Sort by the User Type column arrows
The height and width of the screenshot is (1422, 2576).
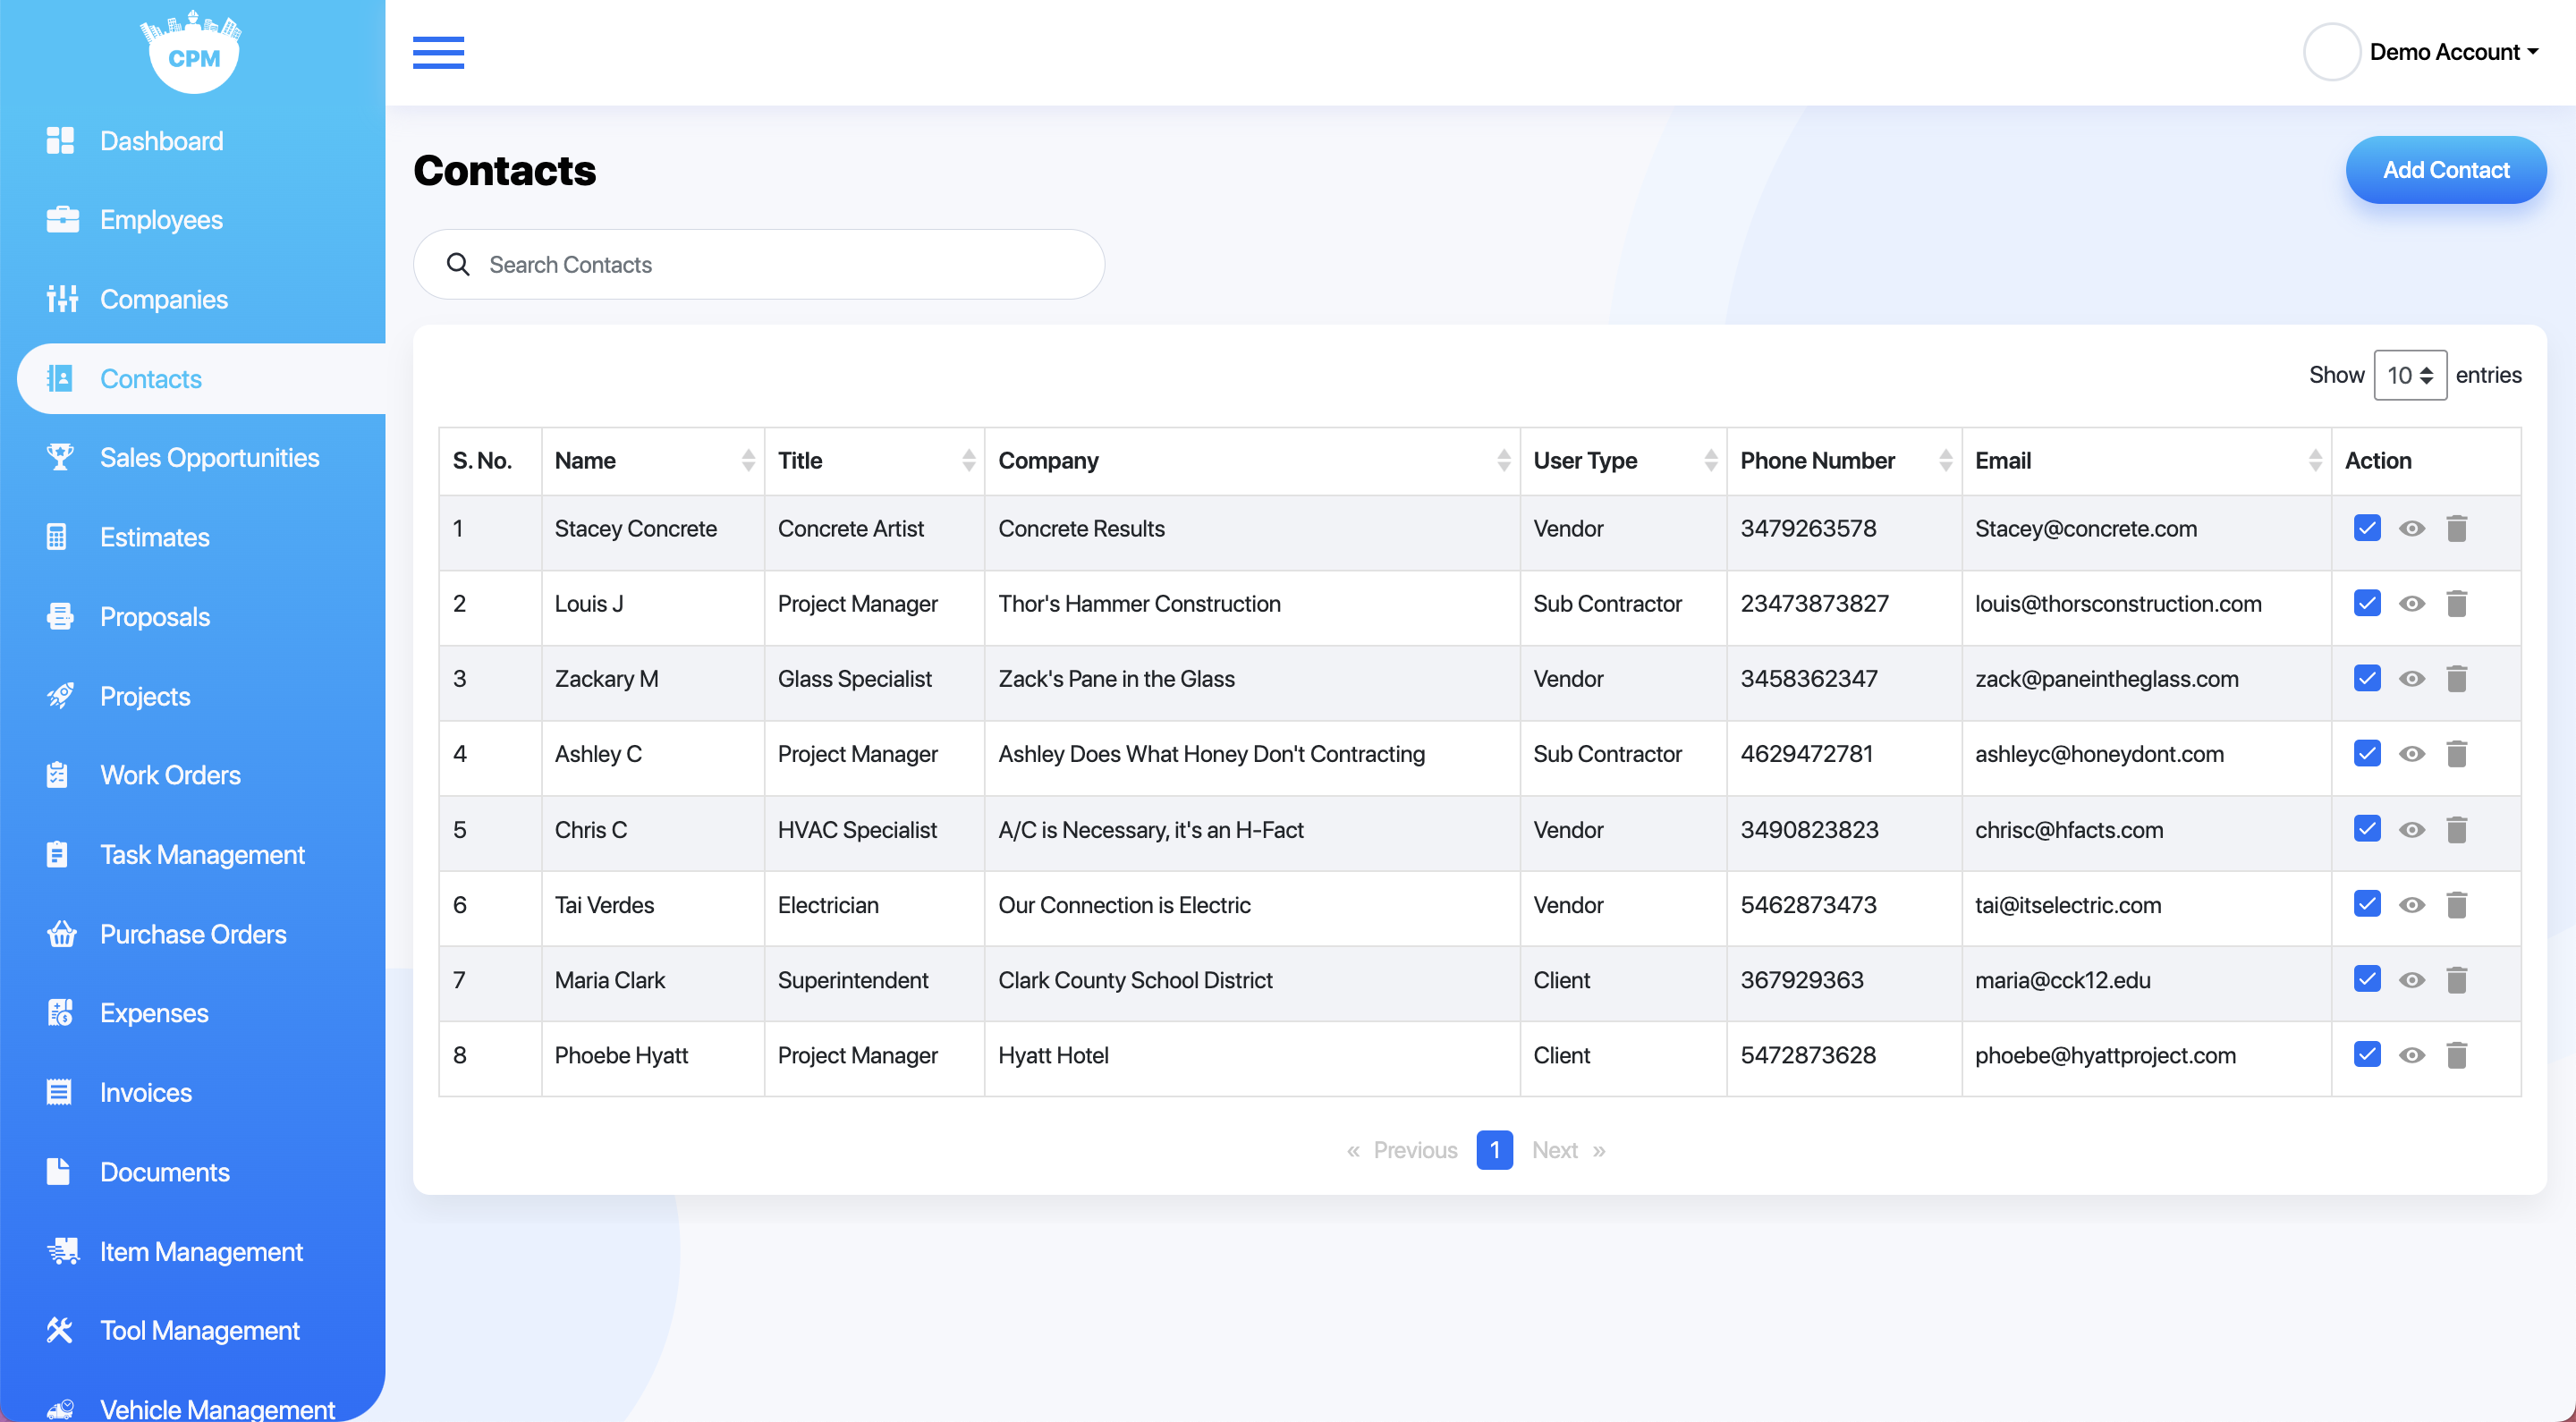pos(1710,460)
